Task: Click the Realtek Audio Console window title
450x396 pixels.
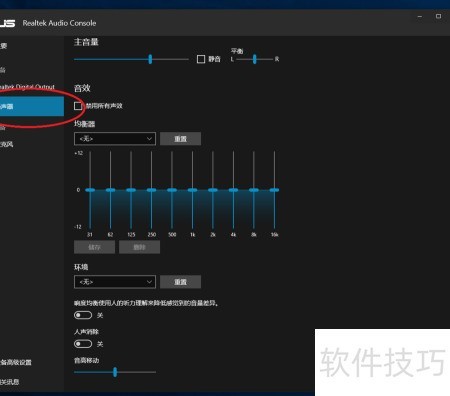Action: [x=59, y=23]
